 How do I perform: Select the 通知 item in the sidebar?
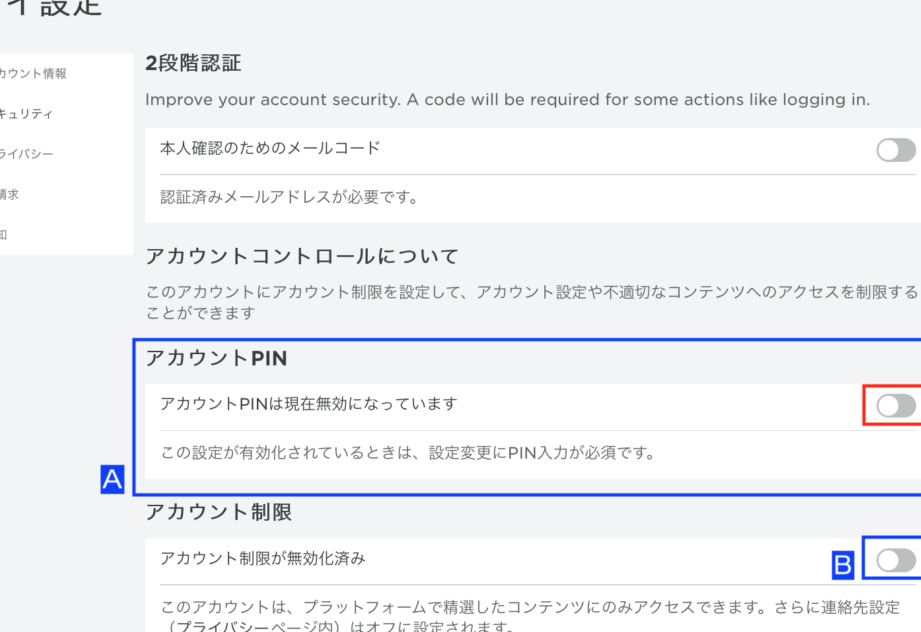pyautogui.click(x=4, y=235)
